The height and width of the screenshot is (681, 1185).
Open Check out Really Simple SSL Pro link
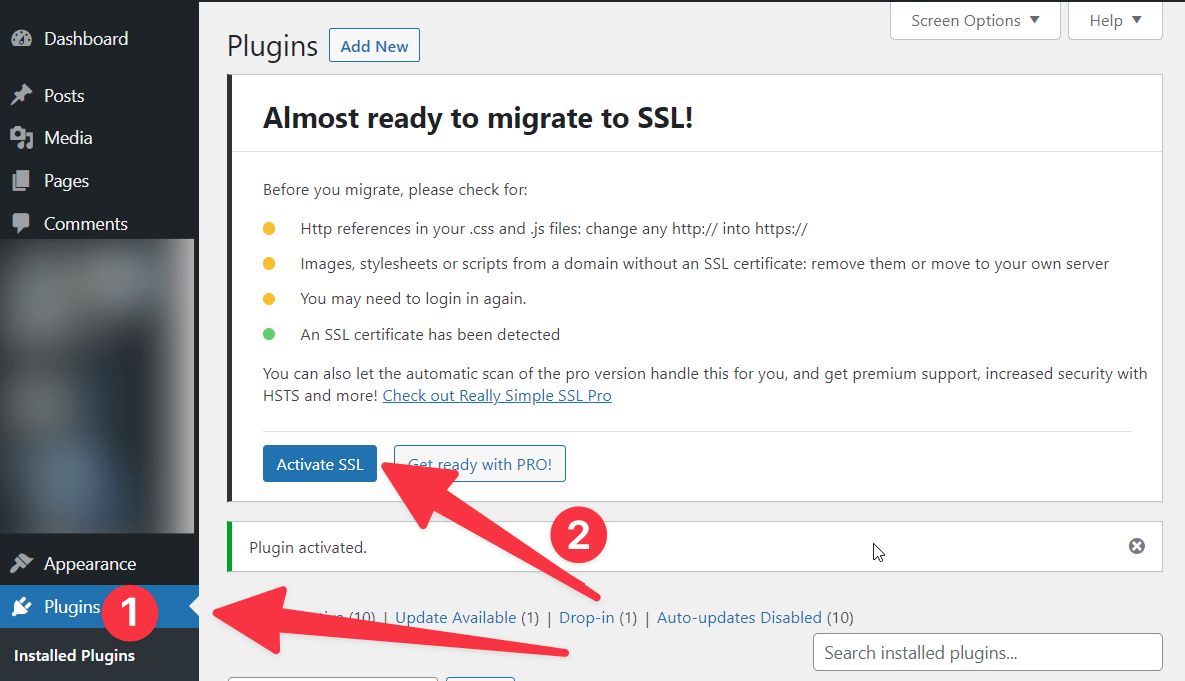pyautogui.click(x=497, y=395)
